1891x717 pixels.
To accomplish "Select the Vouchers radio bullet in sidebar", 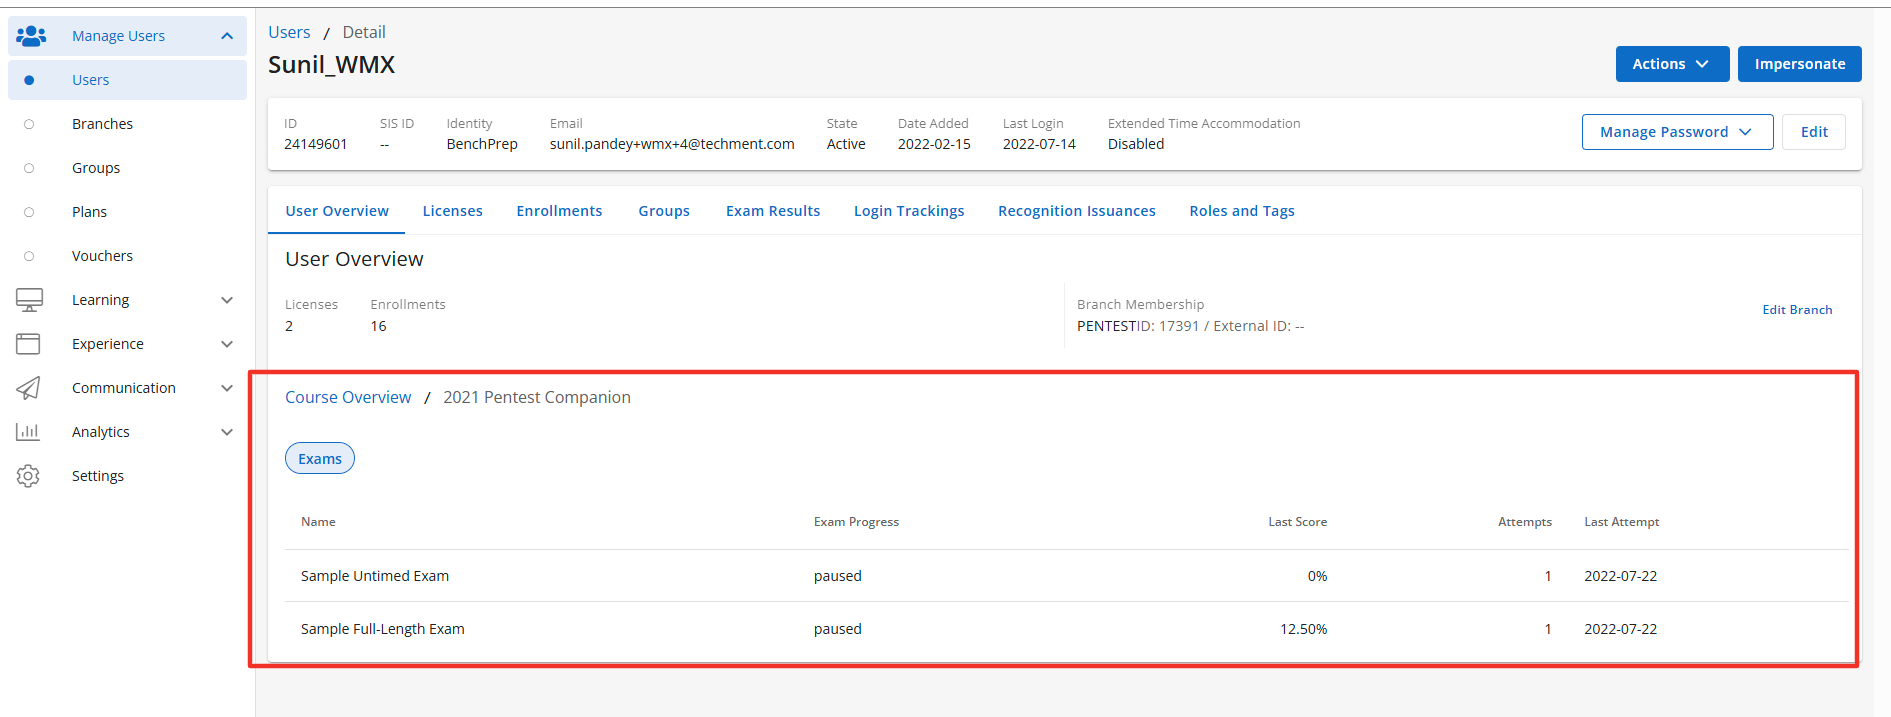I will (x=29, y=256).
